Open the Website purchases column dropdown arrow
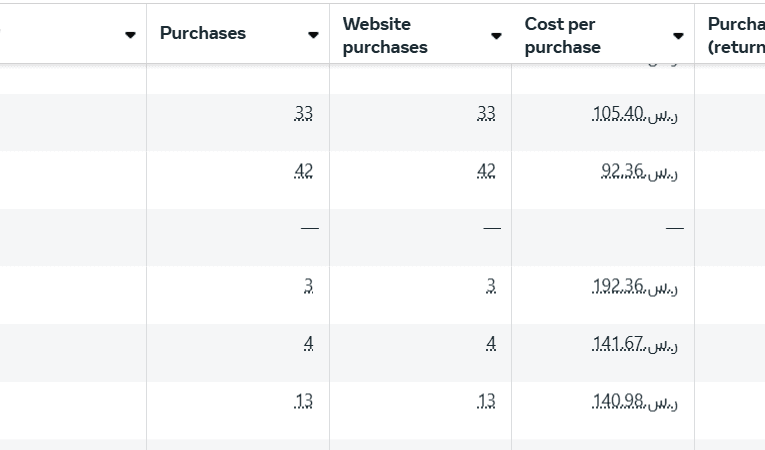The image size is (765, 450). coord(496,35)
